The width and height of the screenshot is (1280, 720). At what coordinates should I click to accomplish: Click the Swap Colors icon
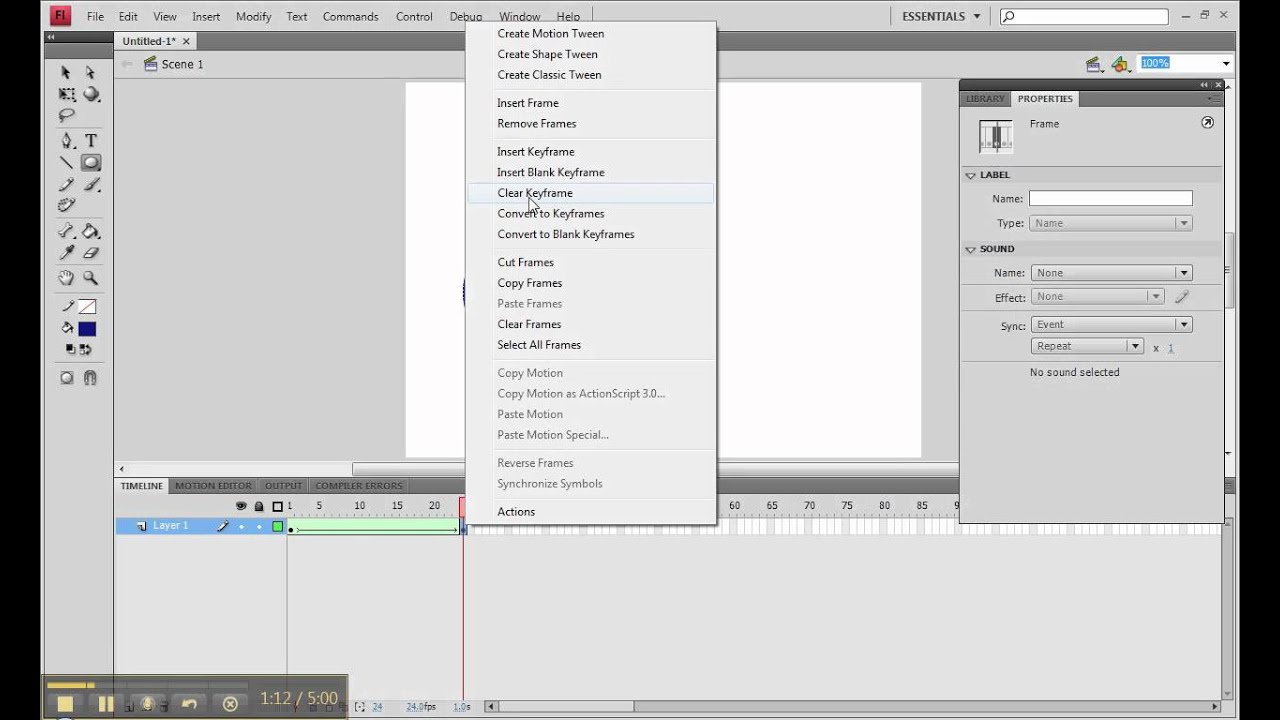[86, 349]
